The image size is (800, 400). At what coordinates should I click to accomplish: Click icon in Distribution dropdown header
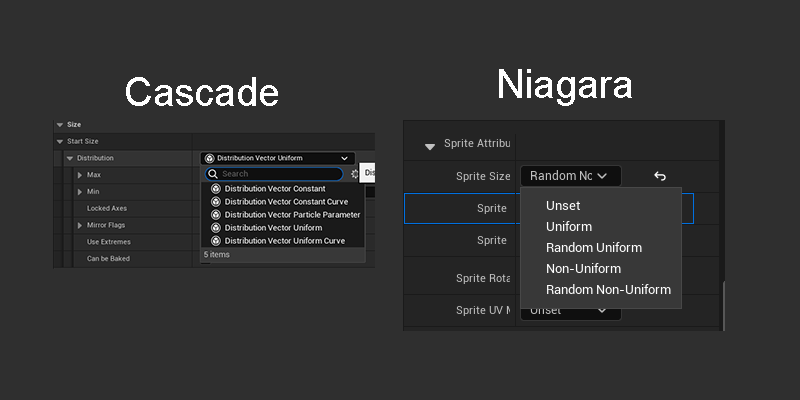[209, 158]
